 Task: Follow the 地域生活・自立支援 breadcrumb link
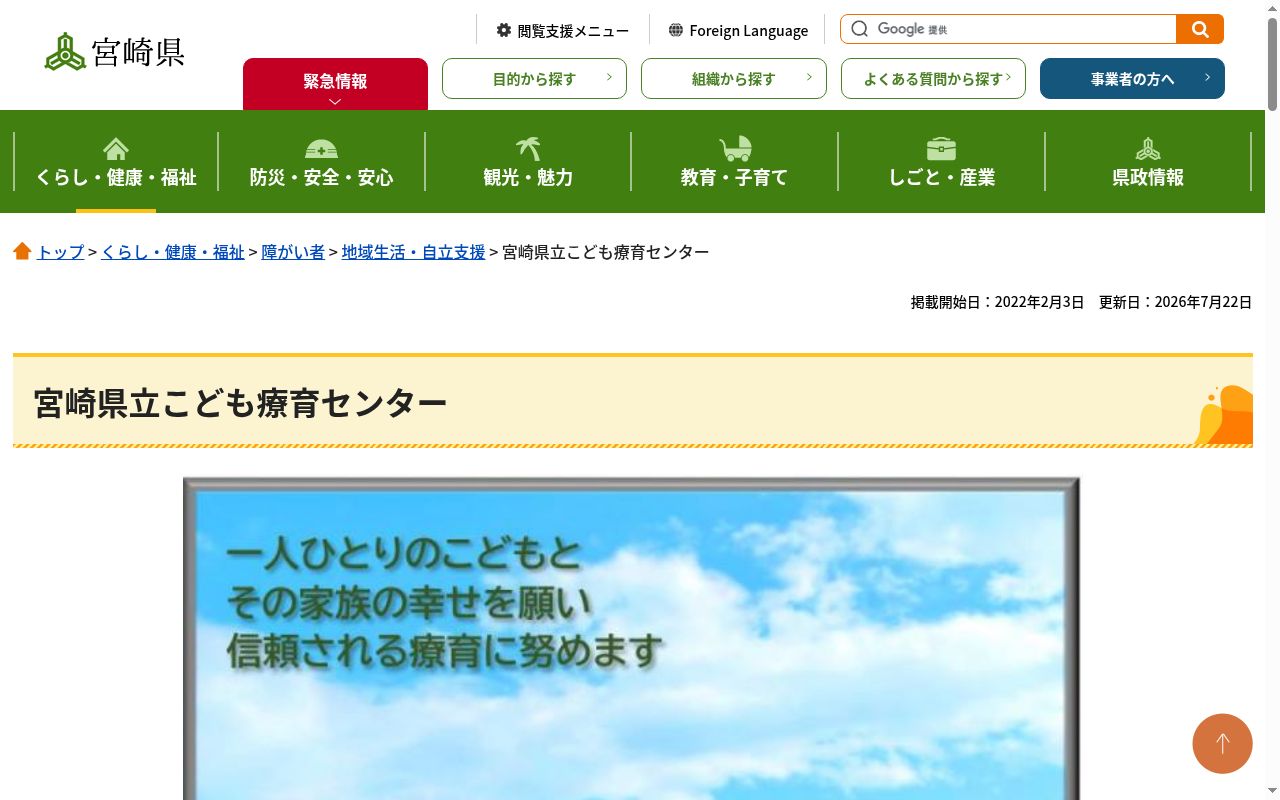tap(413, 252)
